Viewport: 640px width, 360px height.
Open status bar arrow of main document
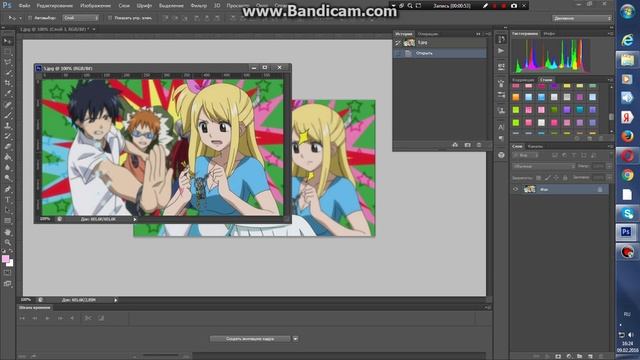click(116, 300)
